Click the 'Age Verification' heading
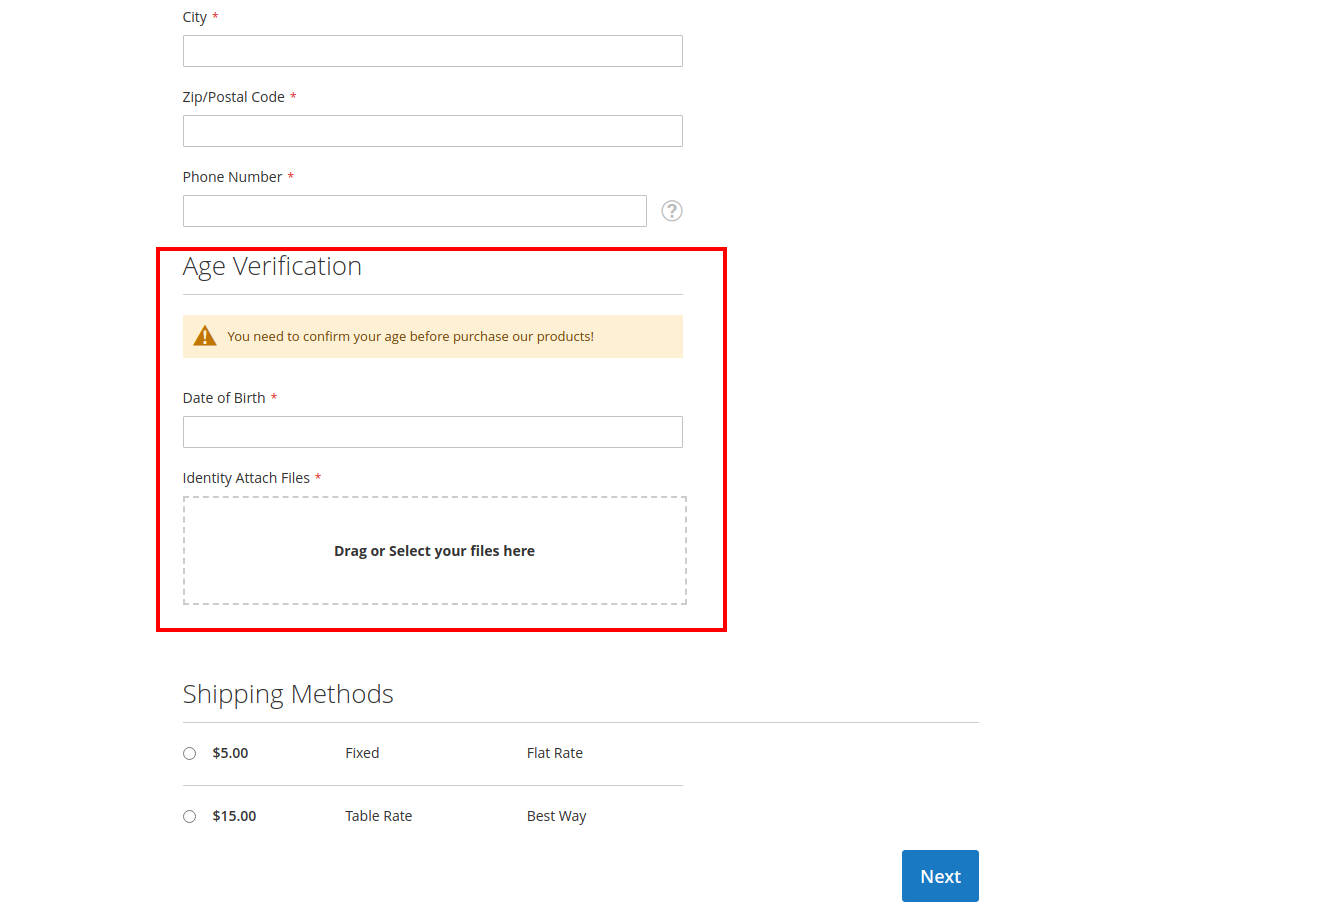 coord(272,267)
